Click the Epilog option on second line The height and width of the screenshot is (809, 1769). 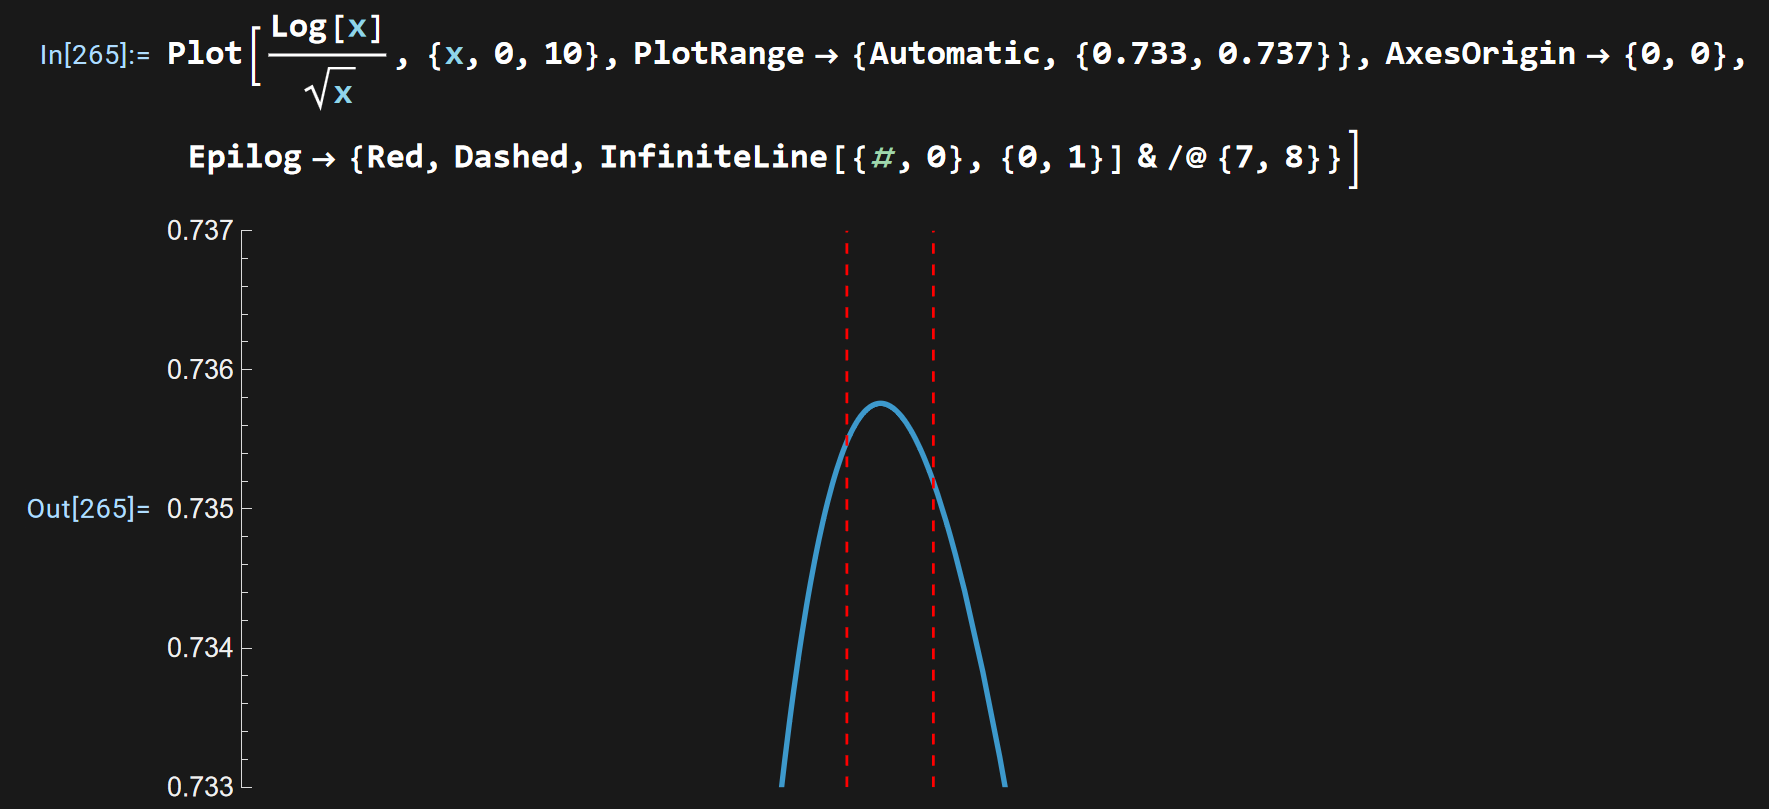(x=245, y=157)
